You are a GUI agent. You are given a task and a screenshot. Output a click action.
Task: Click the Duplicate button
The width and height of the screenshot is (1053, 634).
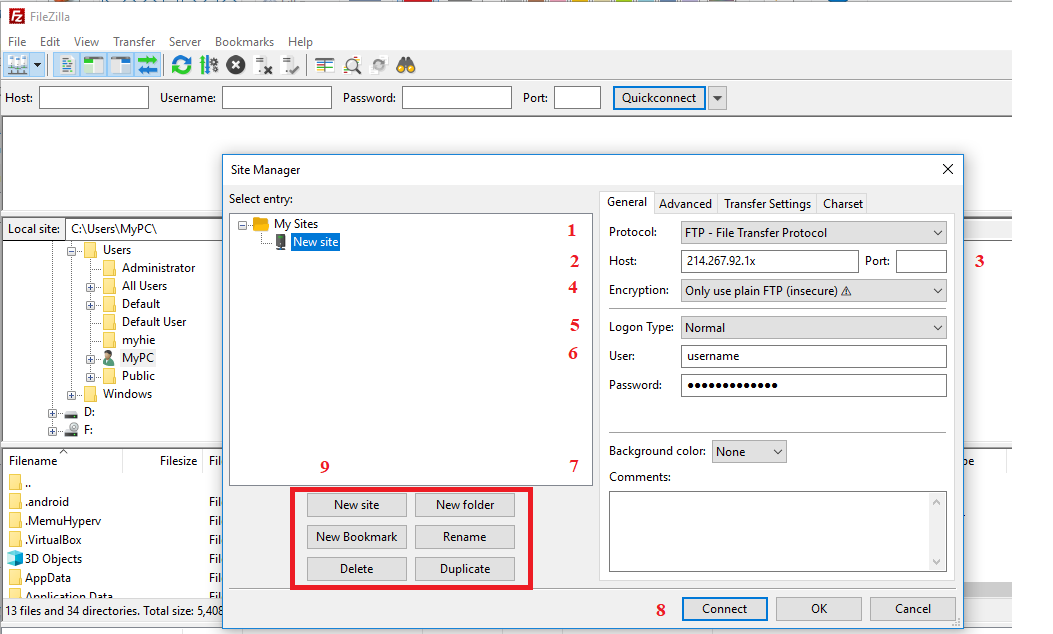(x=465, y=569)
